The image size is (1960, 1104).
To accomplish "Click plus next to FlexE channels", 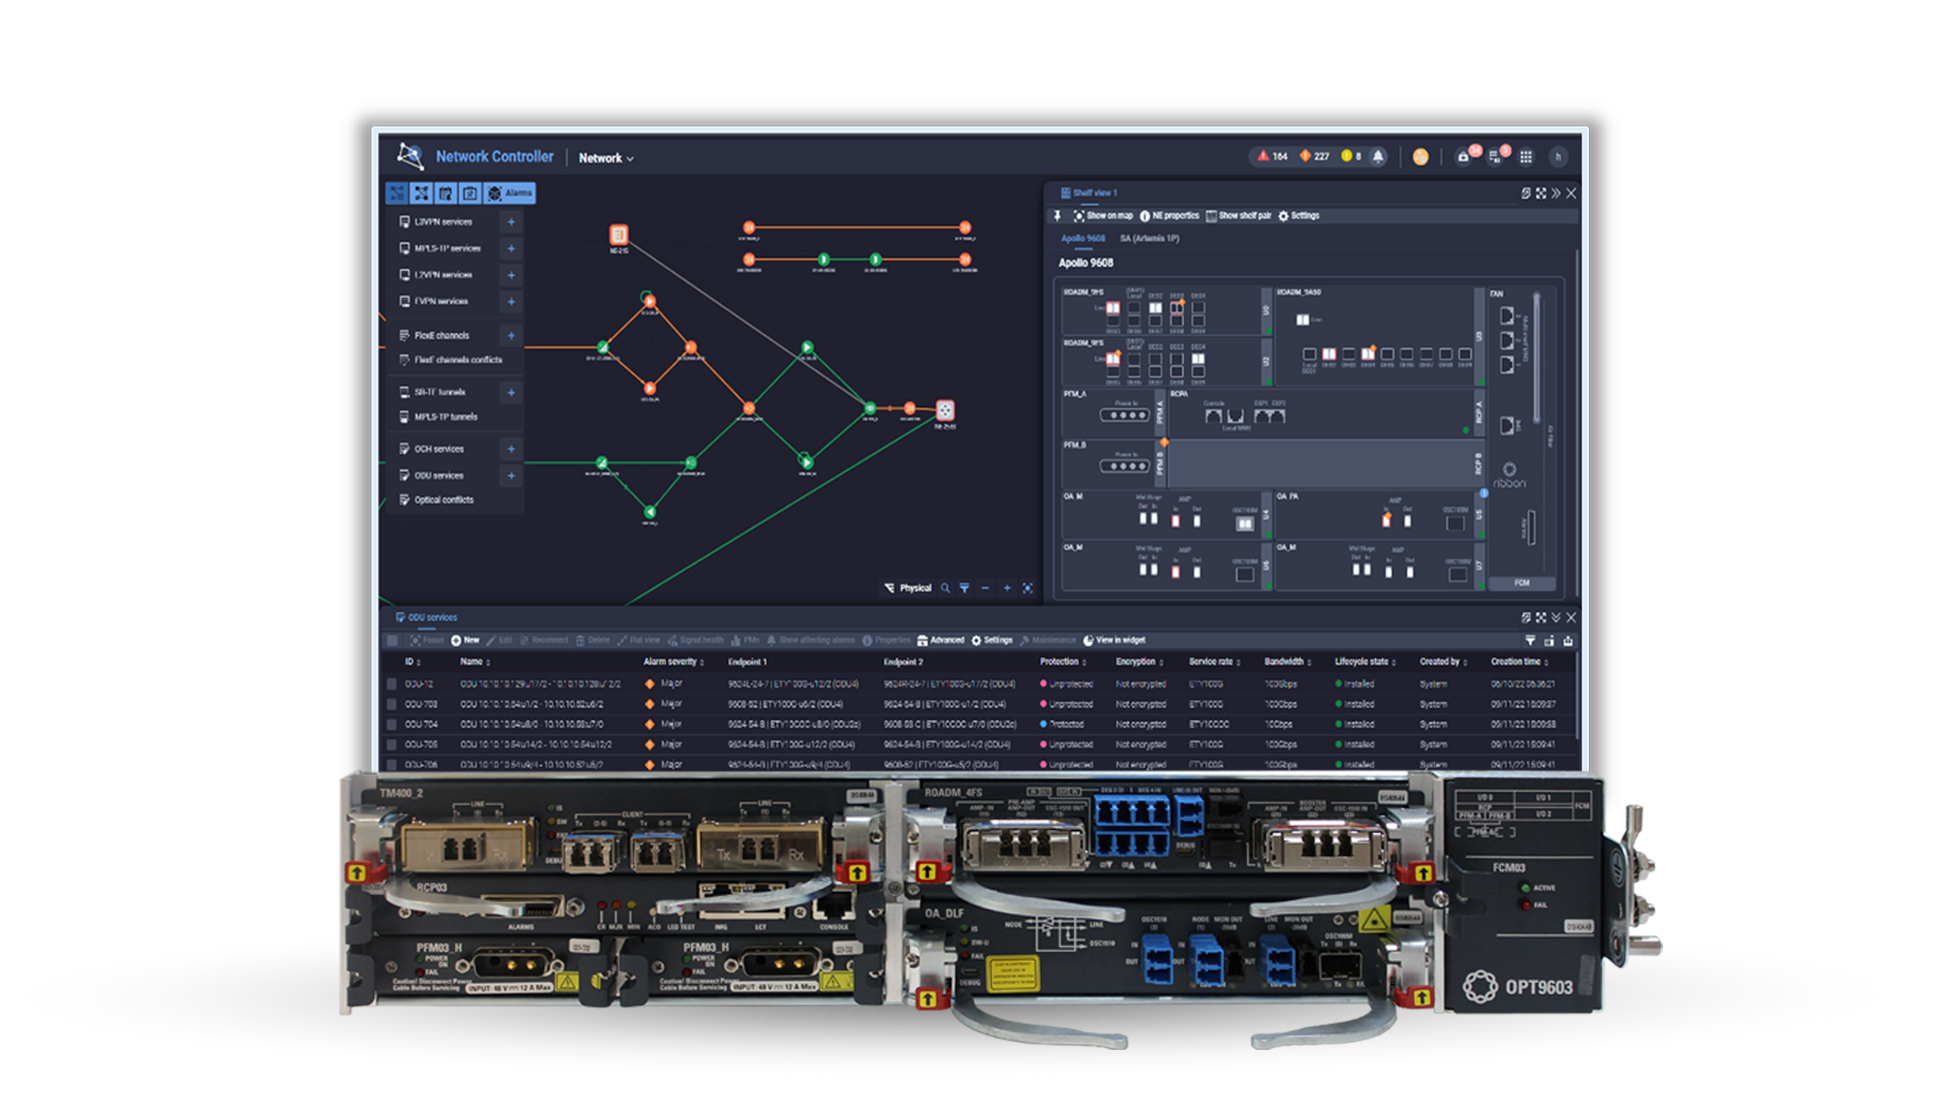I will 511,336.
